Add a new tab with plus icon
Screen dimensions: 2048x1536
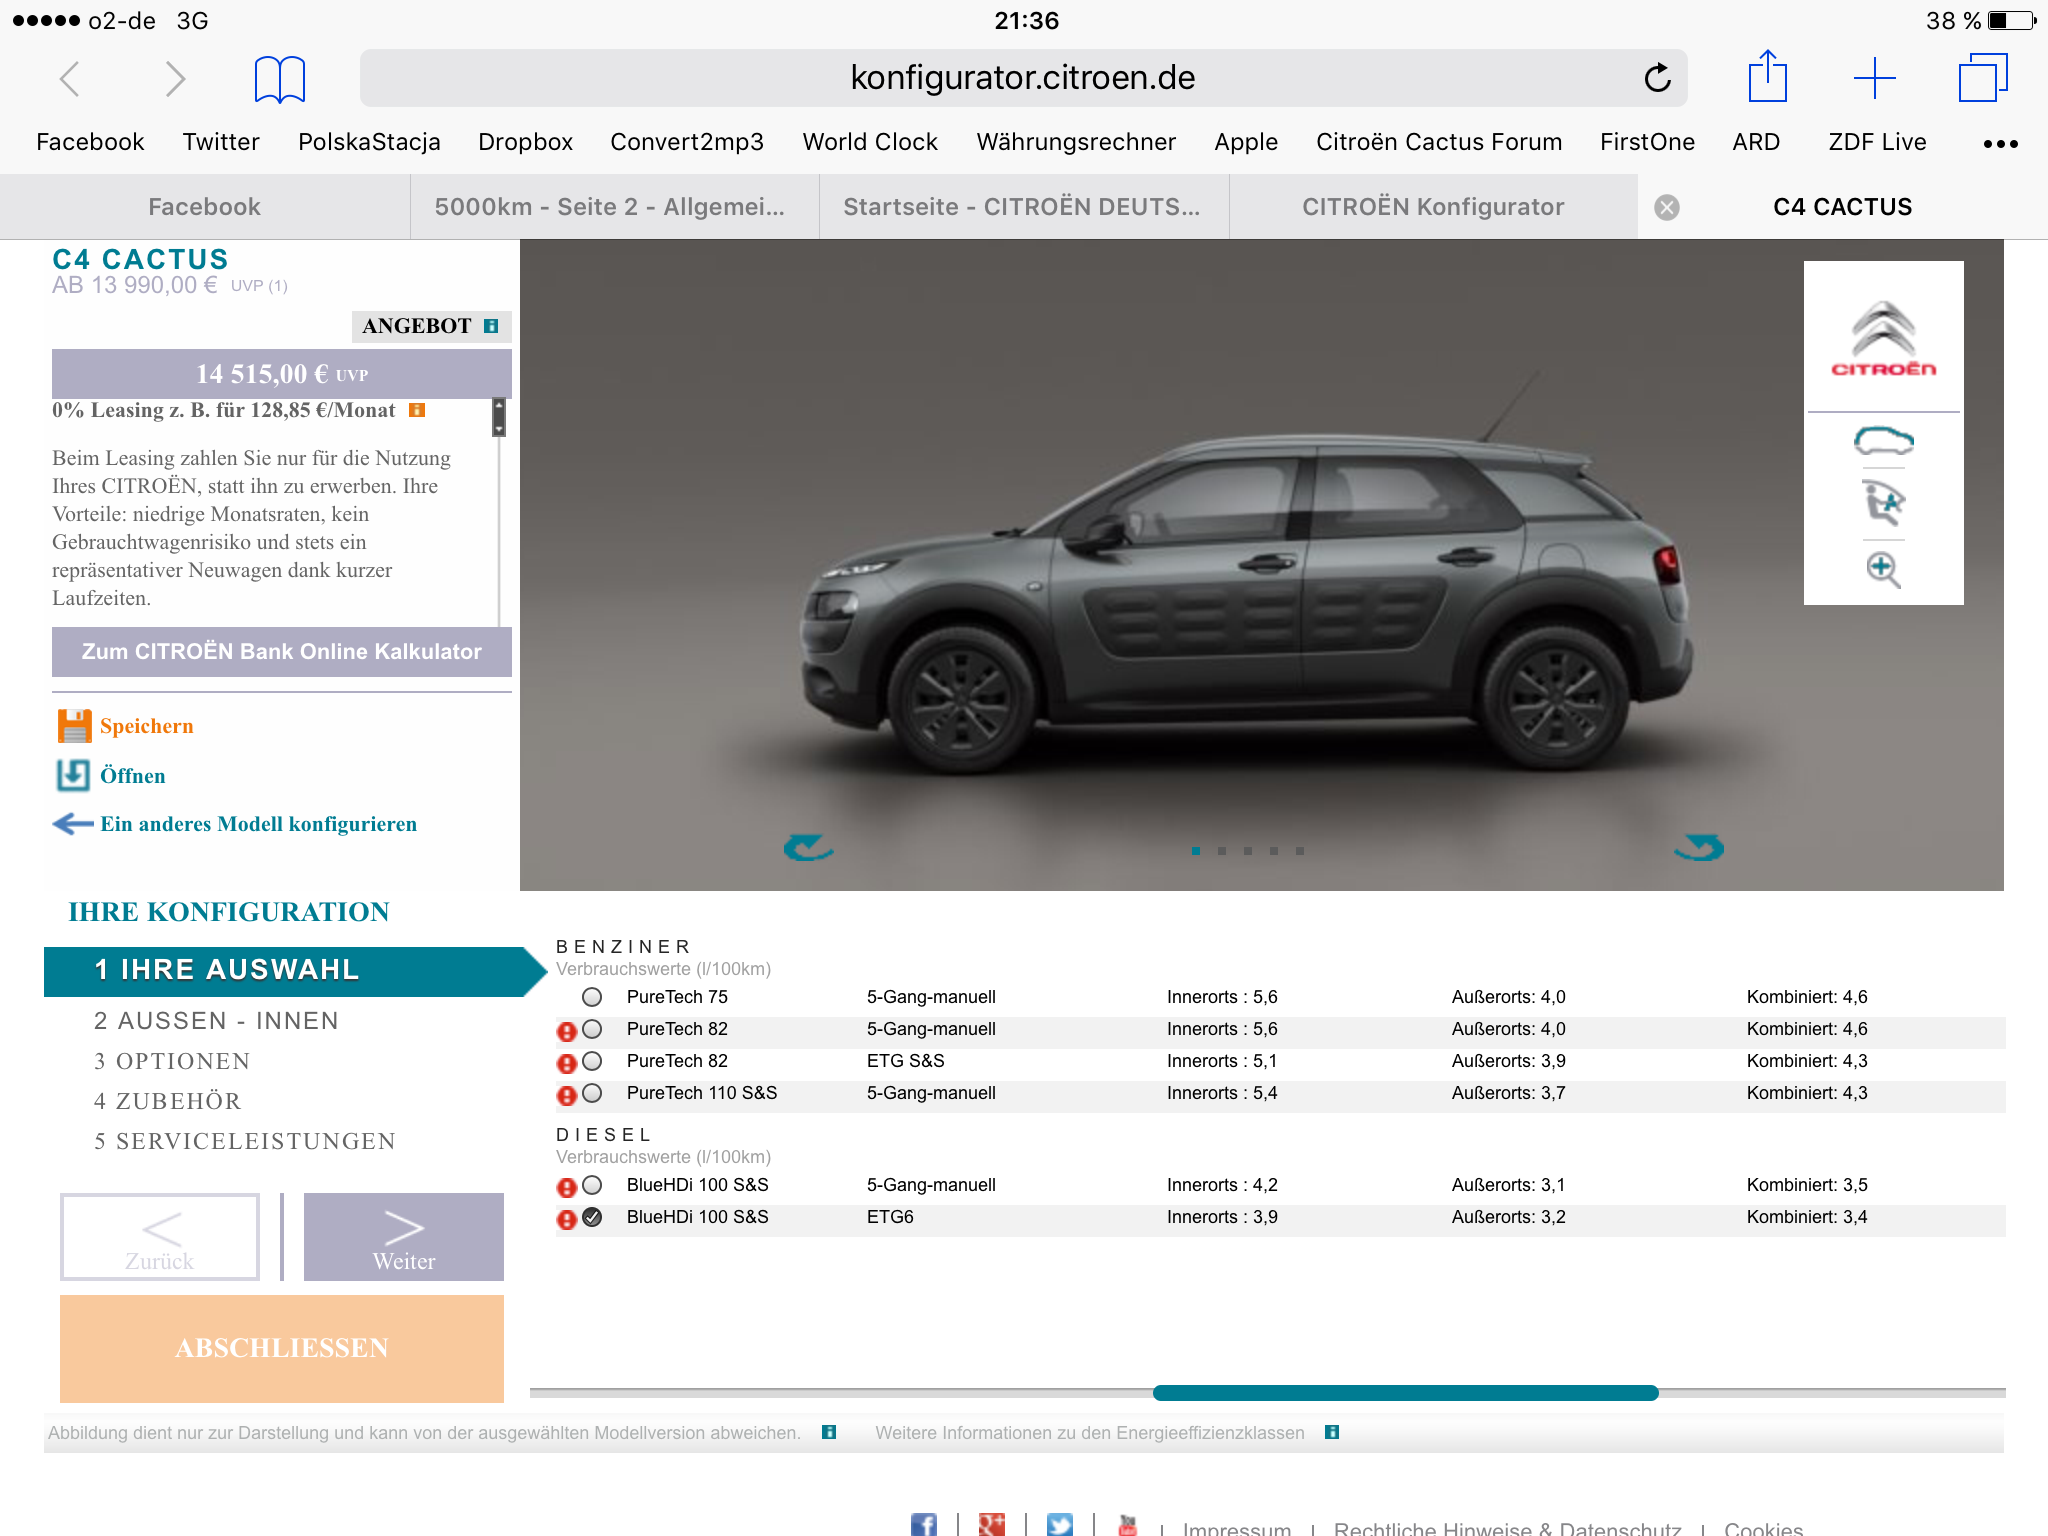1874,78
